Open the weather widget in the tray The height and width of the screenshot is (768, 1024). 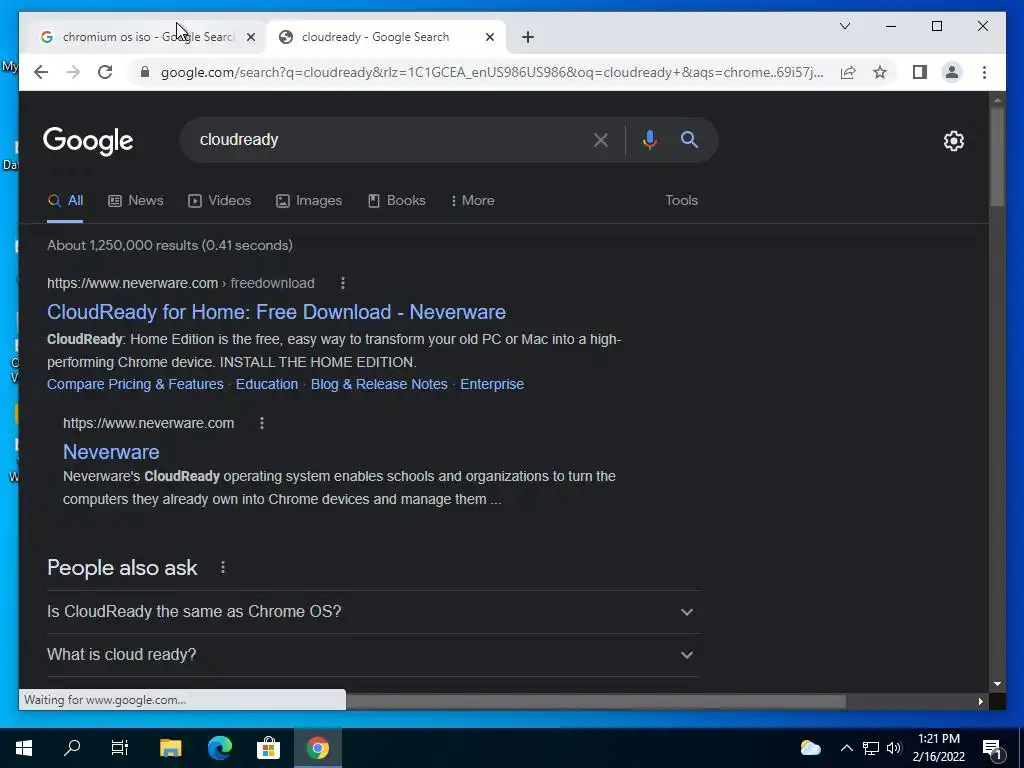[810, 748]
